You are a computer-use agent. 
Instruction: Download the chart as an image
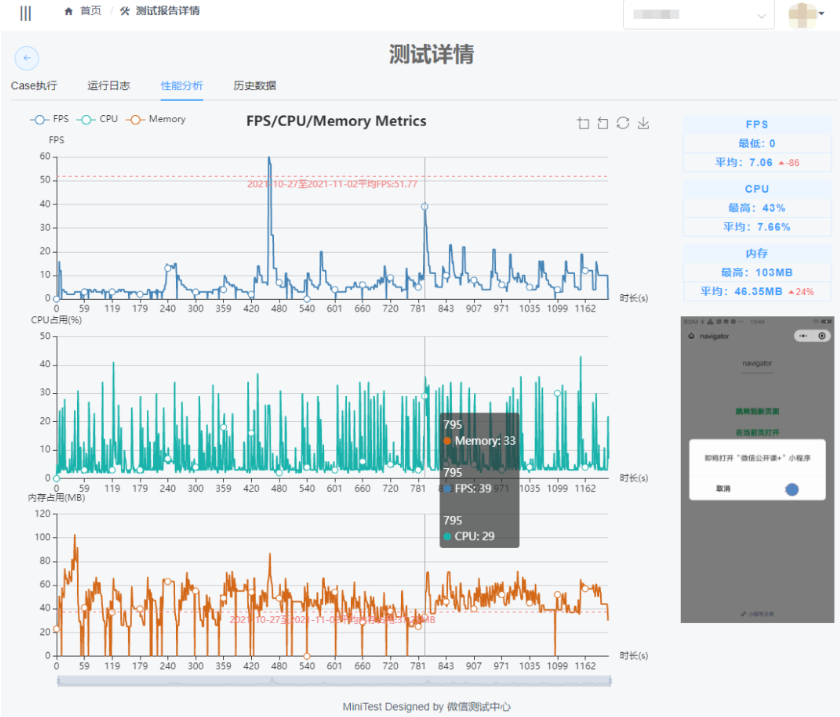coord(643,123)
